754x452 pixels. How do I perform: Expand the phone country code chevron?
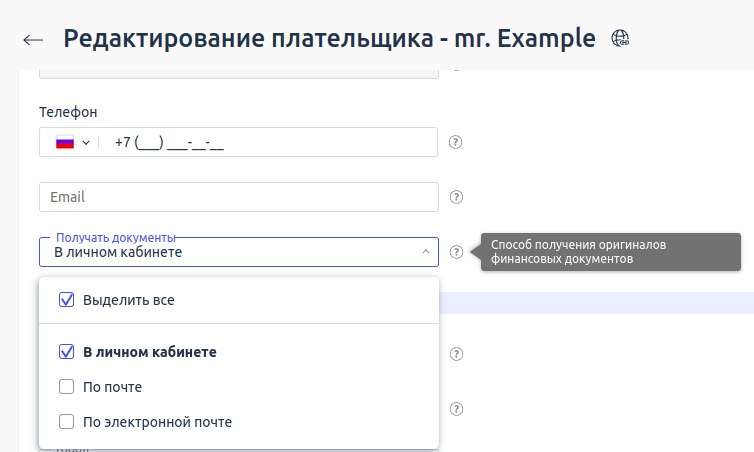click(x=86, y=142)
